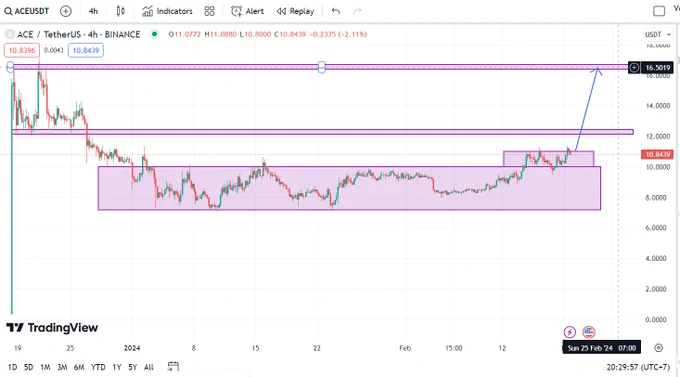Click the sell price 10.8396 button
The height and width of the screenshot is (377, 680).
(x=22, y=50)
